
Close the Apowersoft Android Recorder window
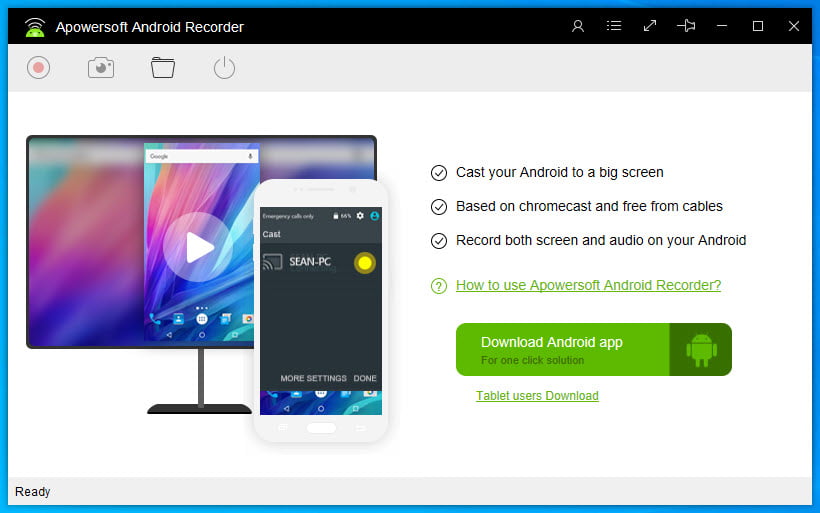tap(794, 26)
